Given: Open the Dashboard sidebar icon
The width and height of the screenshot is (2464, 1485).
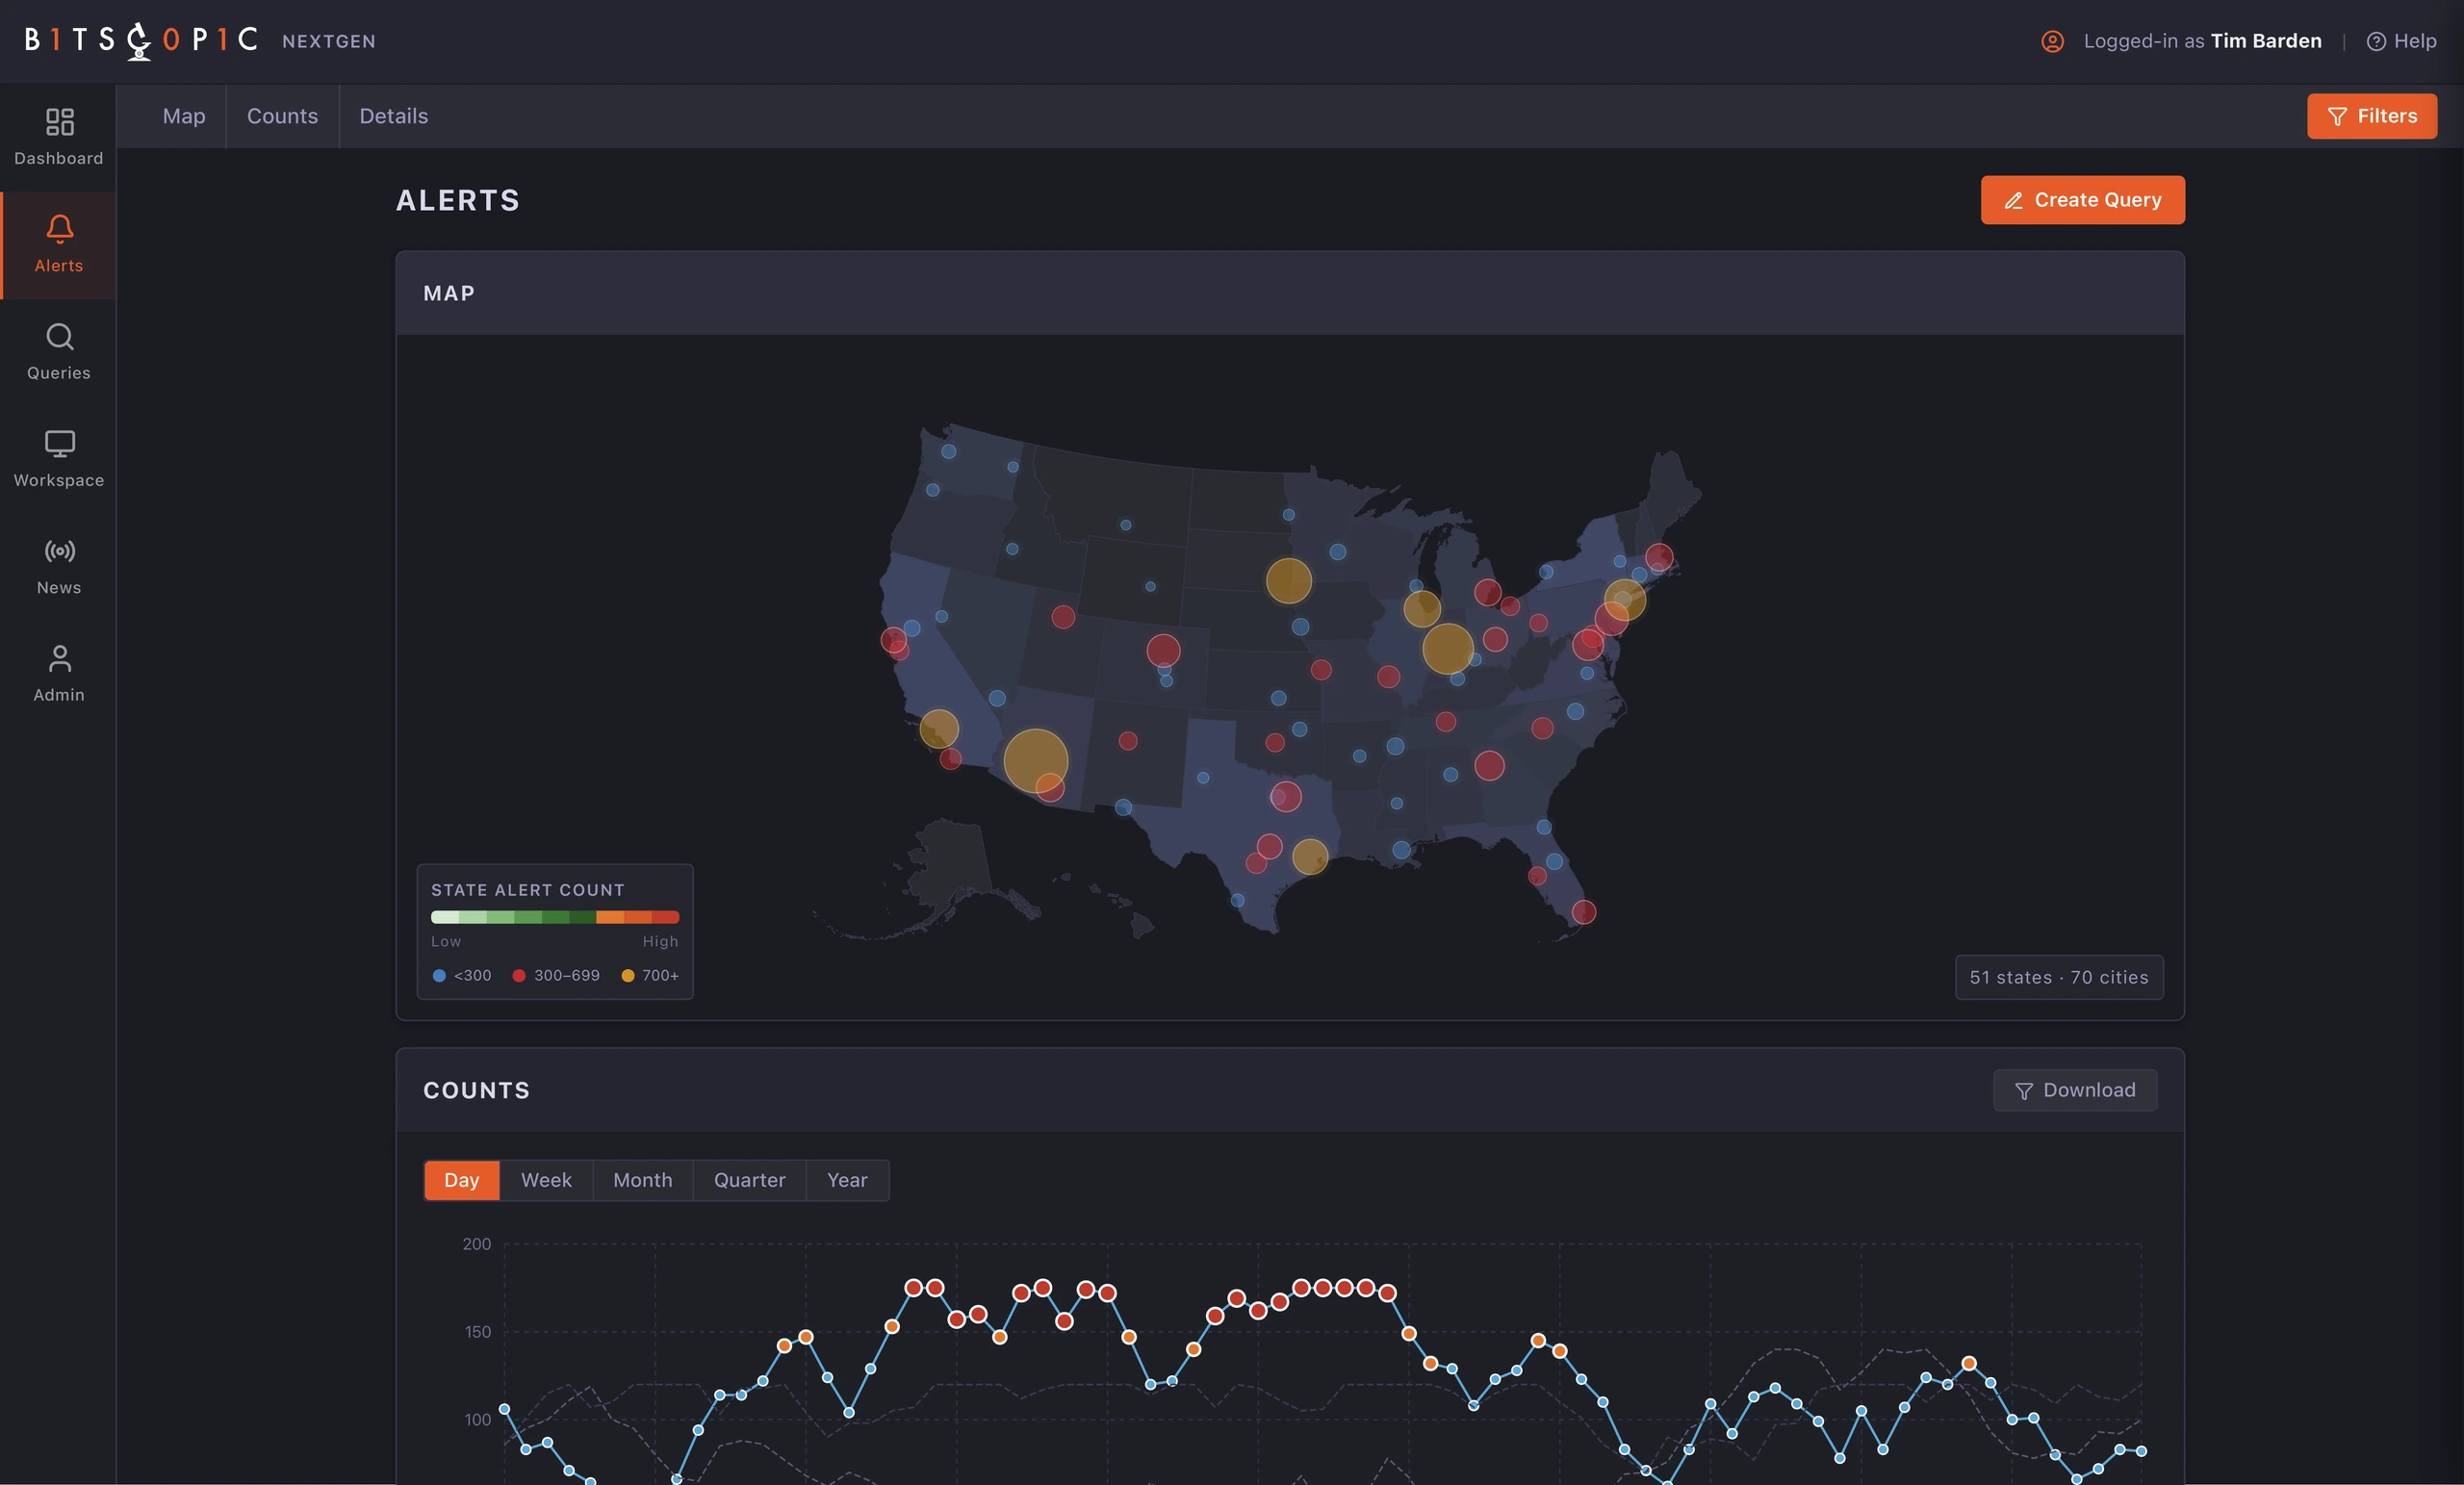Looking at the screenshot, I should pos(59,122).
